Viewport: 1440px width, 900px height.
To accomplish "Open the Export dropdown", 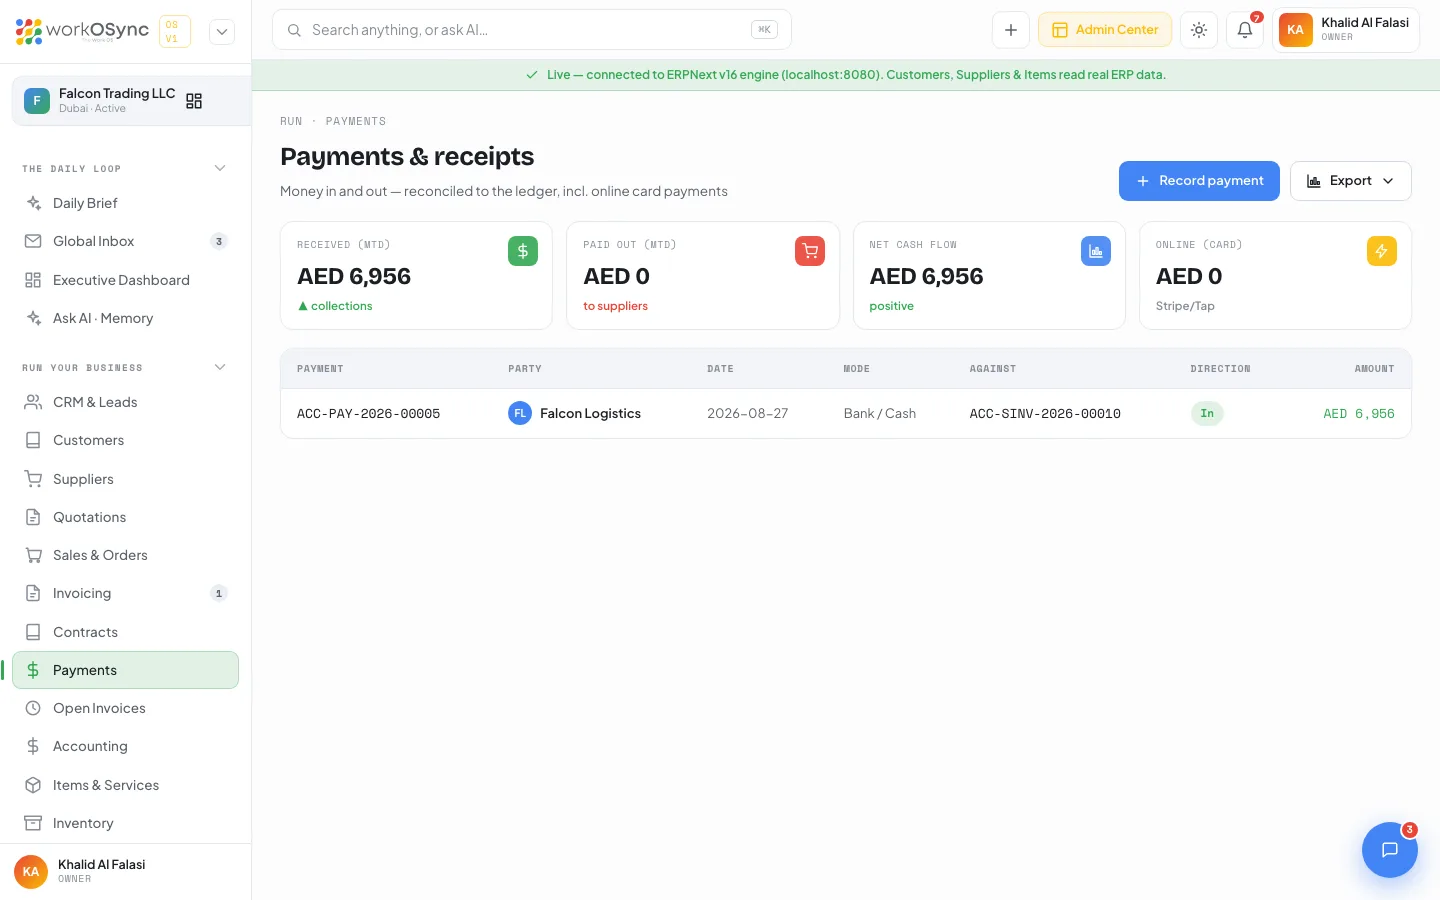I will [x=1351, y=181].
